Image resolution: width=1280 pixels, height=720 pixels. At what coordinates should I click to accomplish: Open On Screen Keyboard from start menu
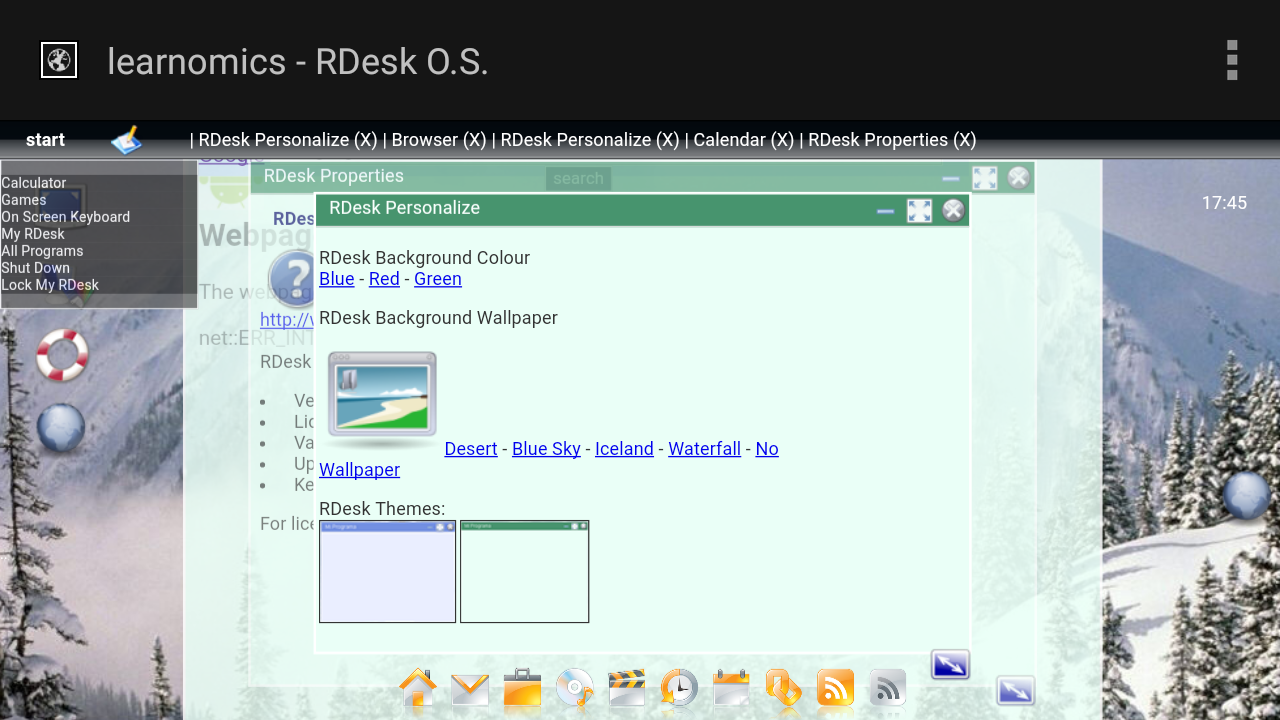pos(66,217)
